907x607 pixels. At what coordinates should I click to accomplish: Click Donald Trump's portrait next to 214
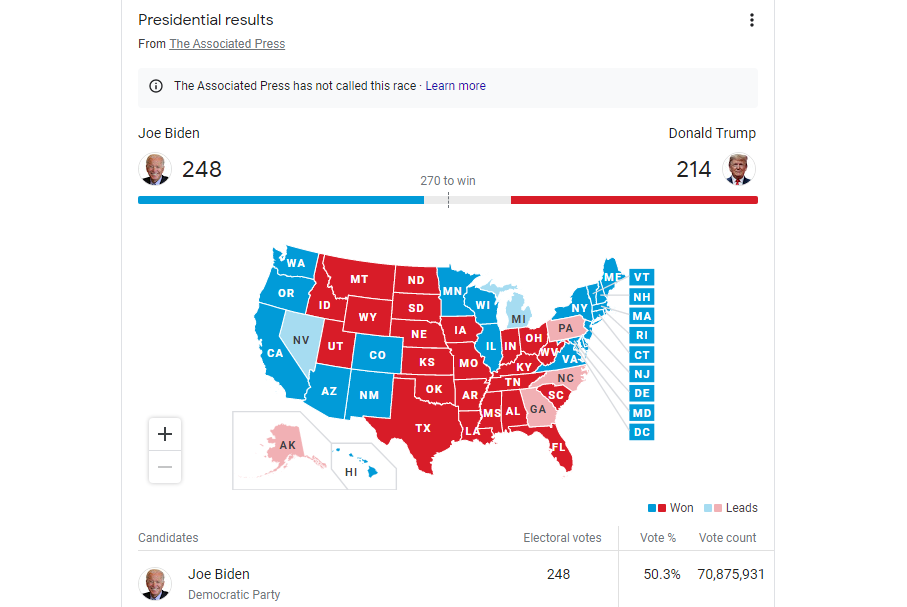pos(739,169)
